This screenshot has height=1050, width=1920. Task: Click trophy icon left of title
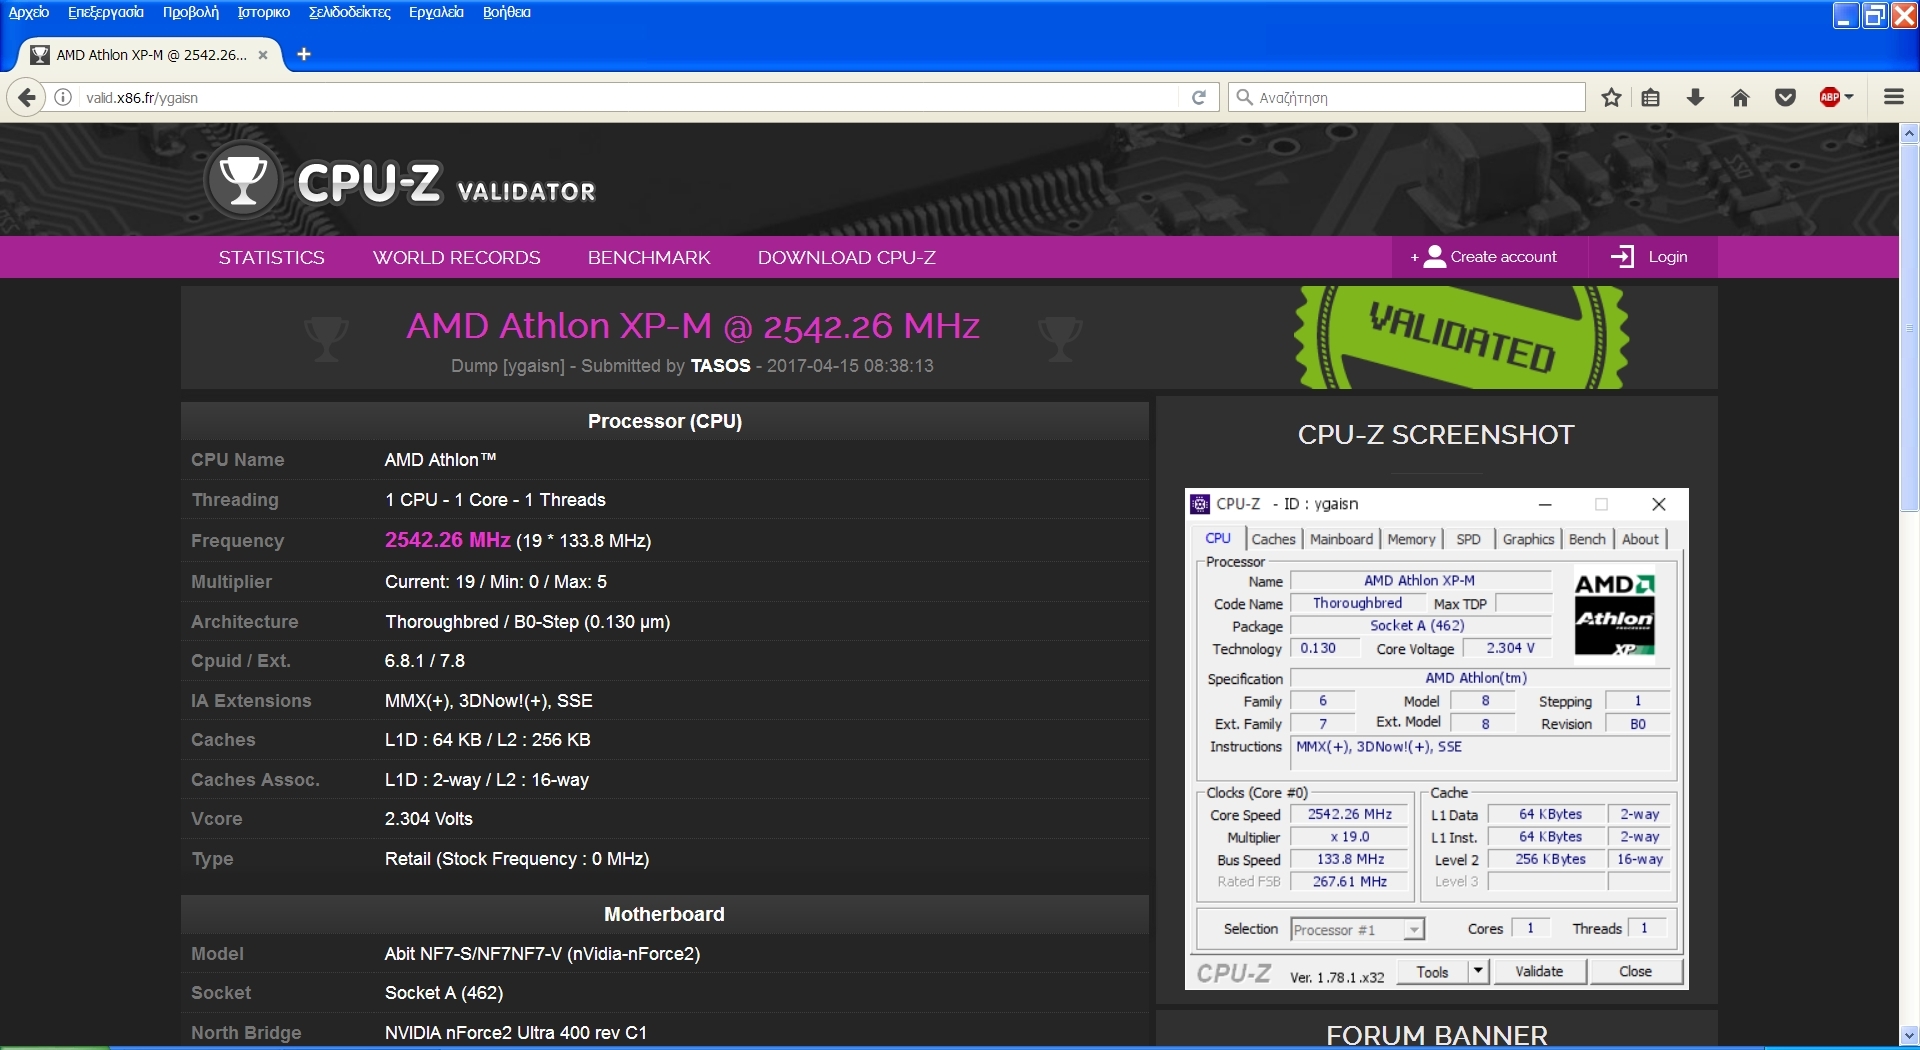point(326,338)
